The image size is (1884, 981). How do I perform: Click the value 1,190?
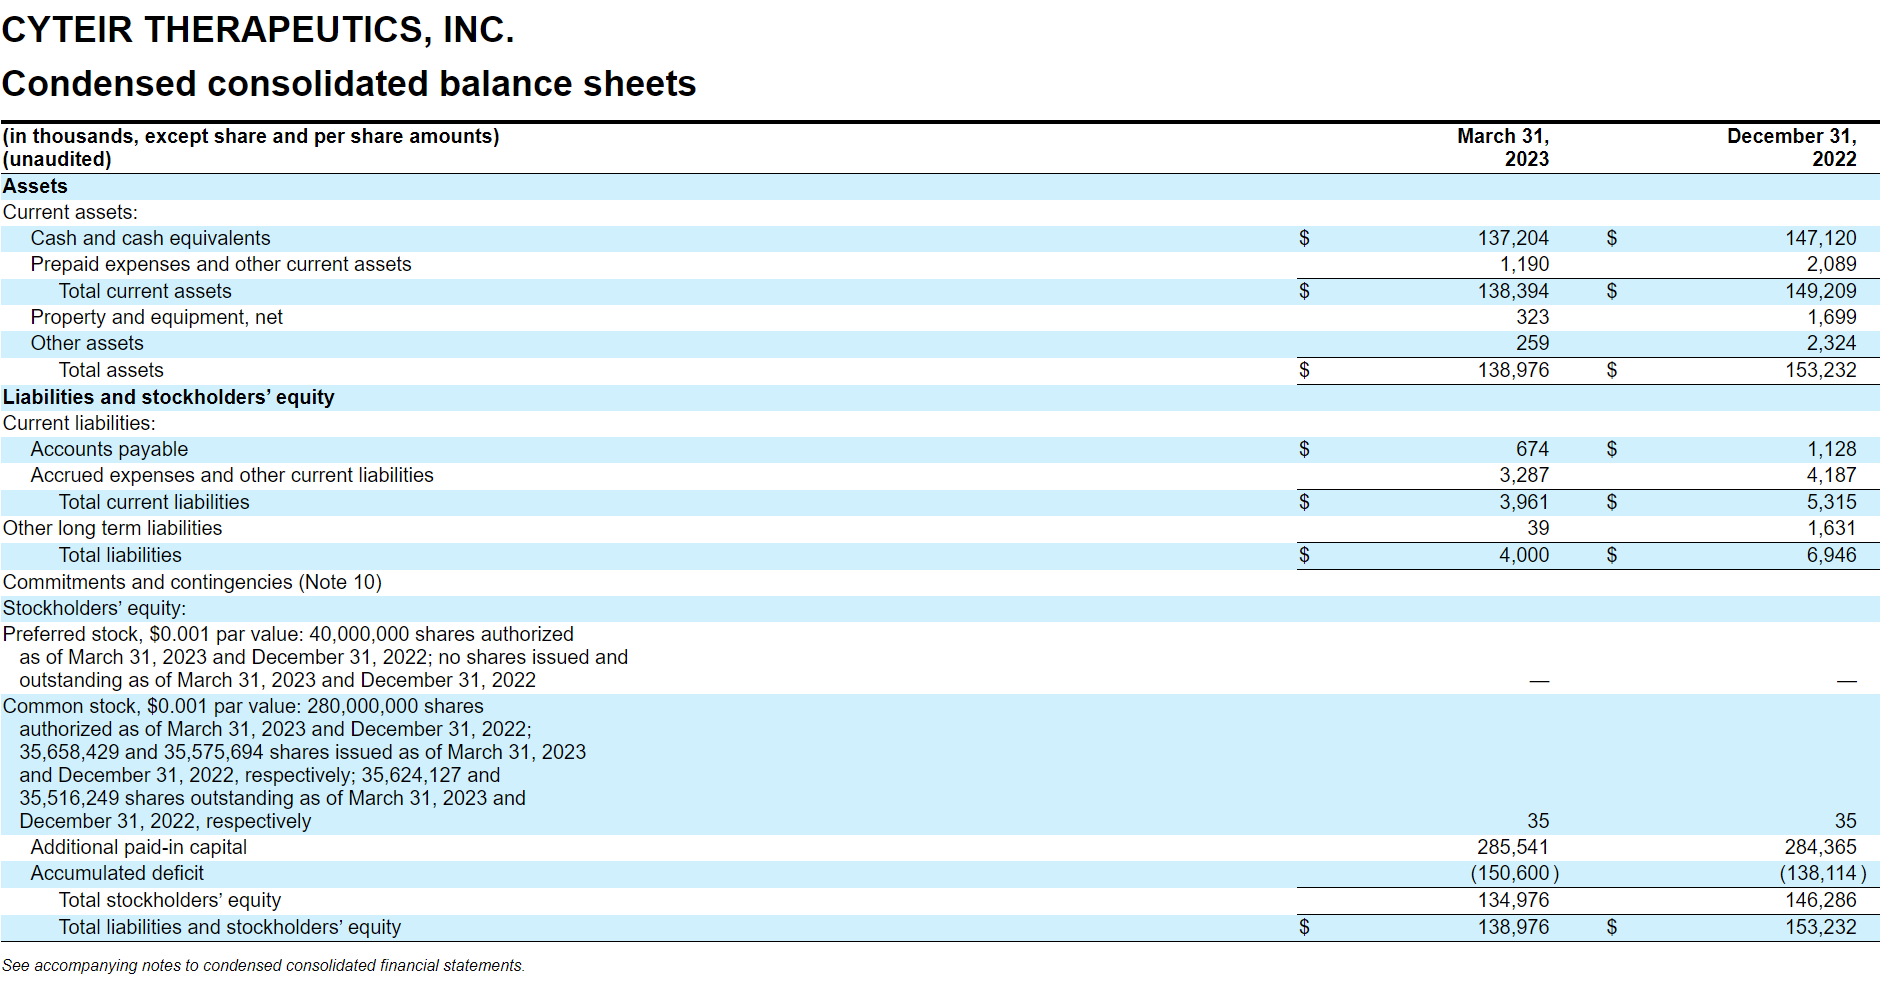[x=1524, y=264]
